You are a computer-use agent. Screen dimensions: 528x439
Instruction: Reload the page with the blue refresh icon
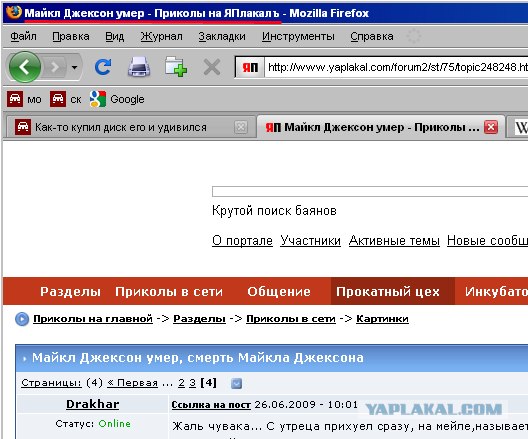pos(103,67)
